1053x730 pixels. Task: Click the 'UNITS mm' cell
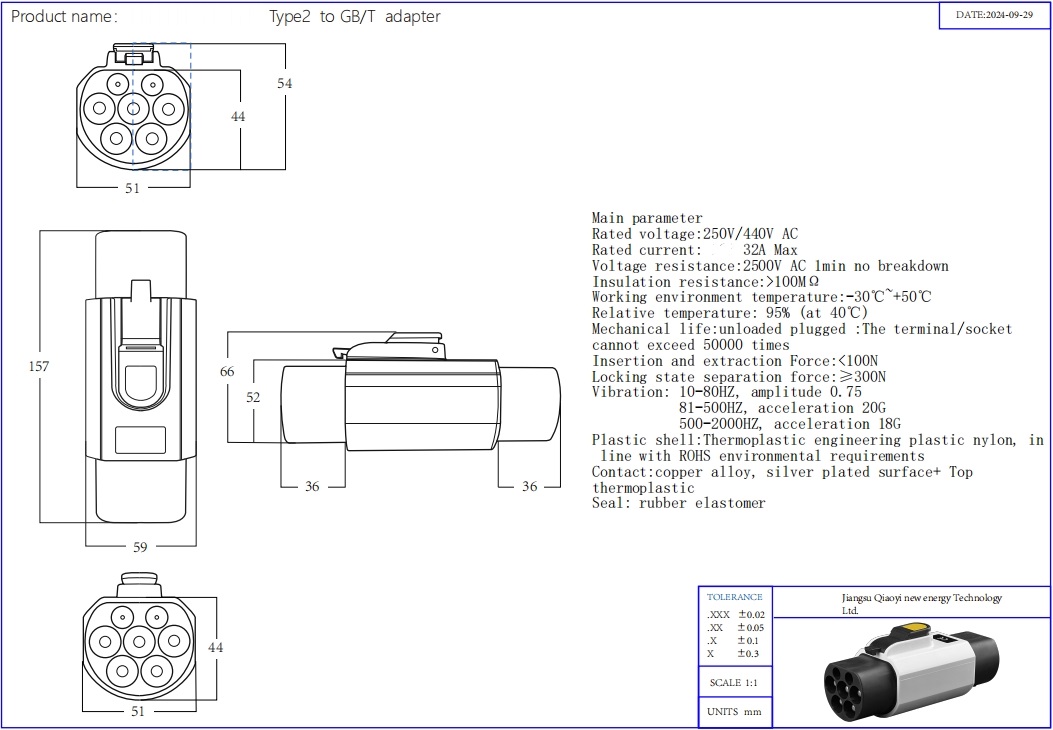tap(735, 712)
